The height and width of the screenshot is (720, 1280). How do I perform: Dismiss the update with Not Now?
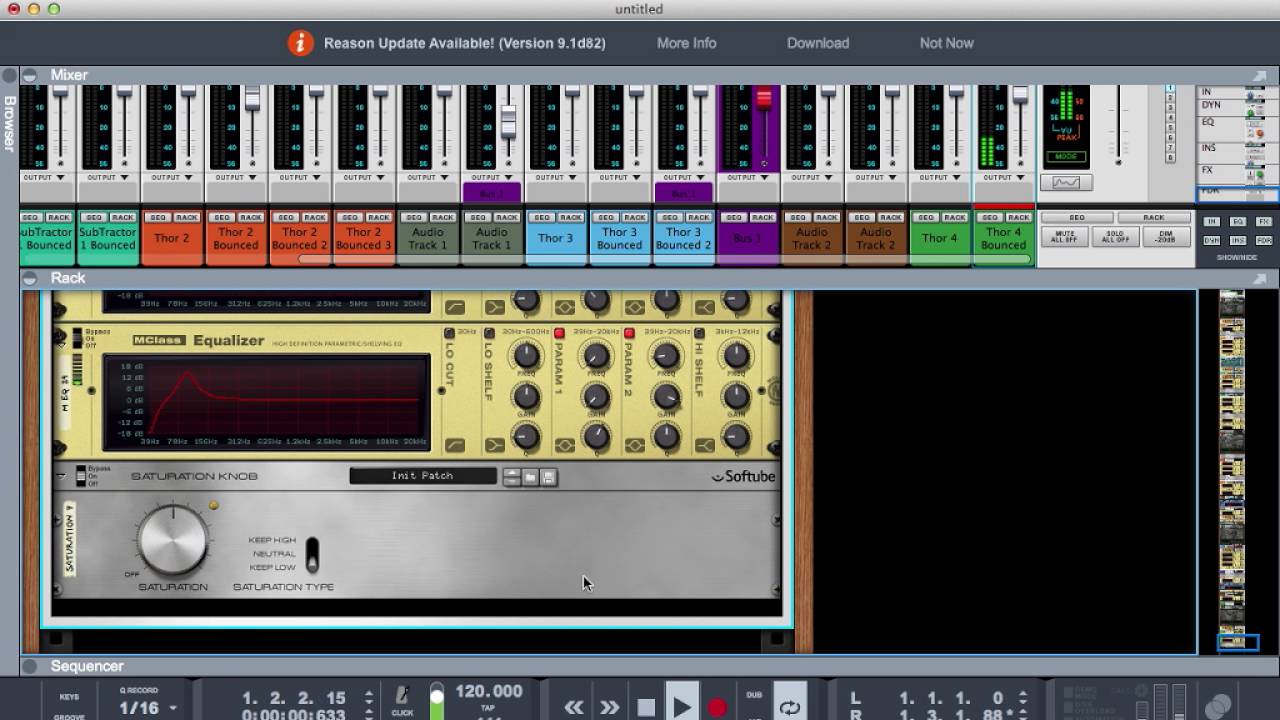coord(946,43)
